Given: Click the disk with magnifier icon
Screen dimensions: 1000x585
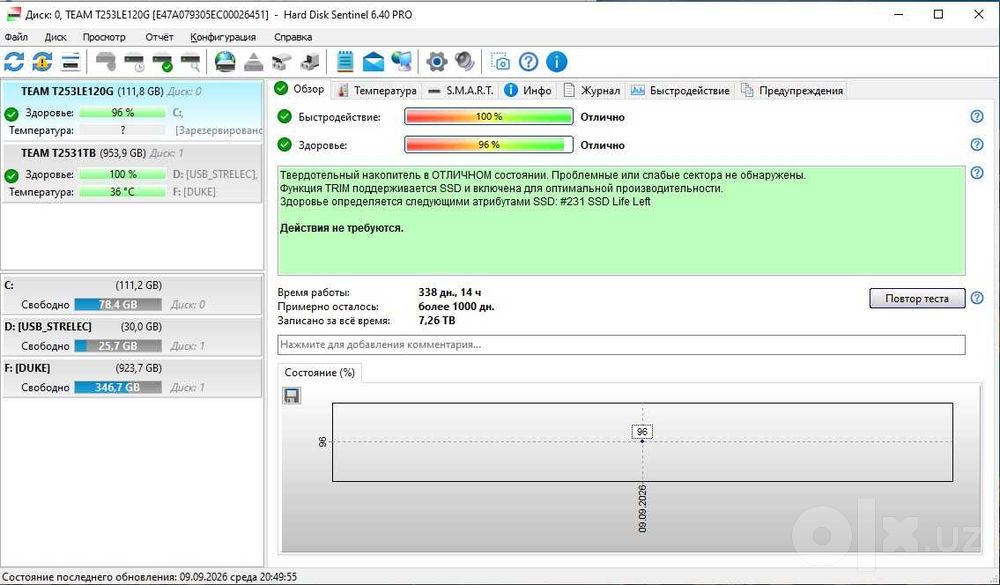Looking at the screenshot, I should 191,62.
